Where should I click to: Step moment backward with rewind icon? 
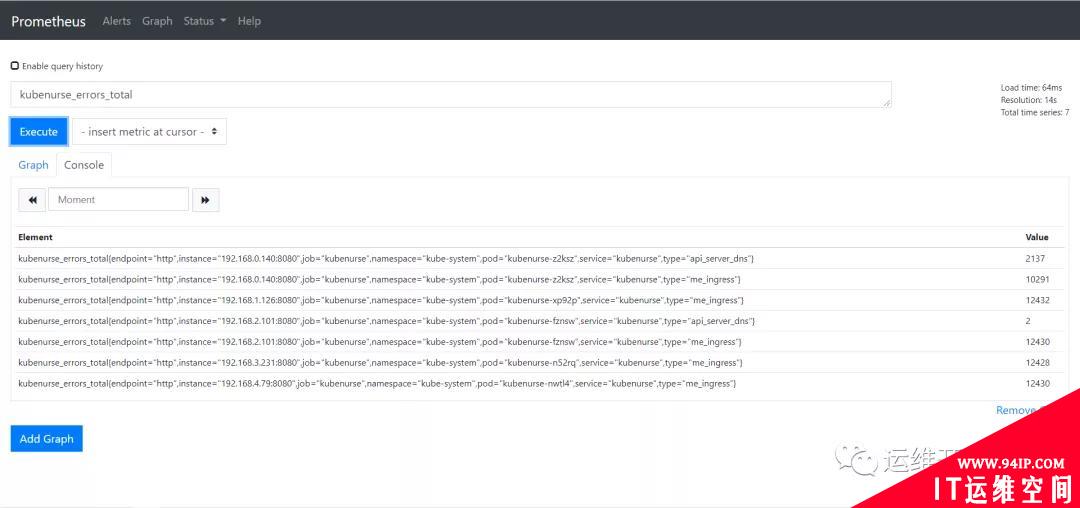click(x=32, y=200)
